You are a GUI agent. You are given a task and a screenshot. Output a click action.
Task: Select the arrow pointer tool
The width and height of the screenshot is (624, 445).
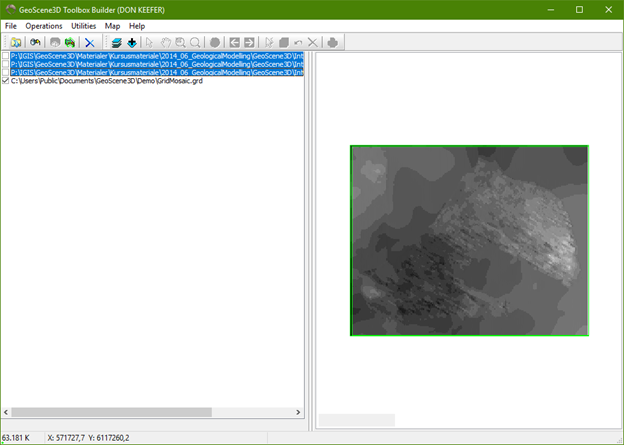tap(150, 42)
